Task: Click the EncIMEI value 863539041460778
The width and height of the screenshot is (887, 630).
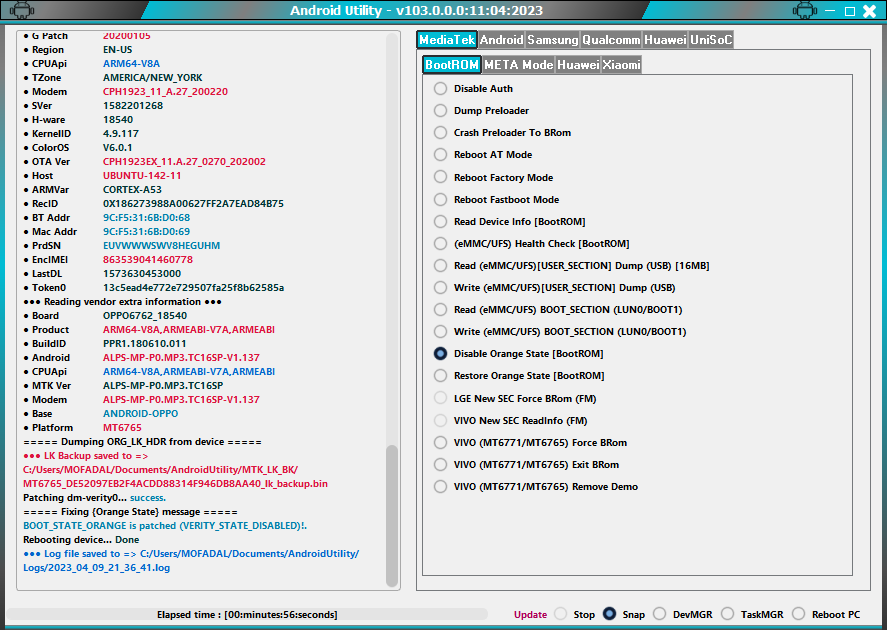Action: click(x=148, y=260)
